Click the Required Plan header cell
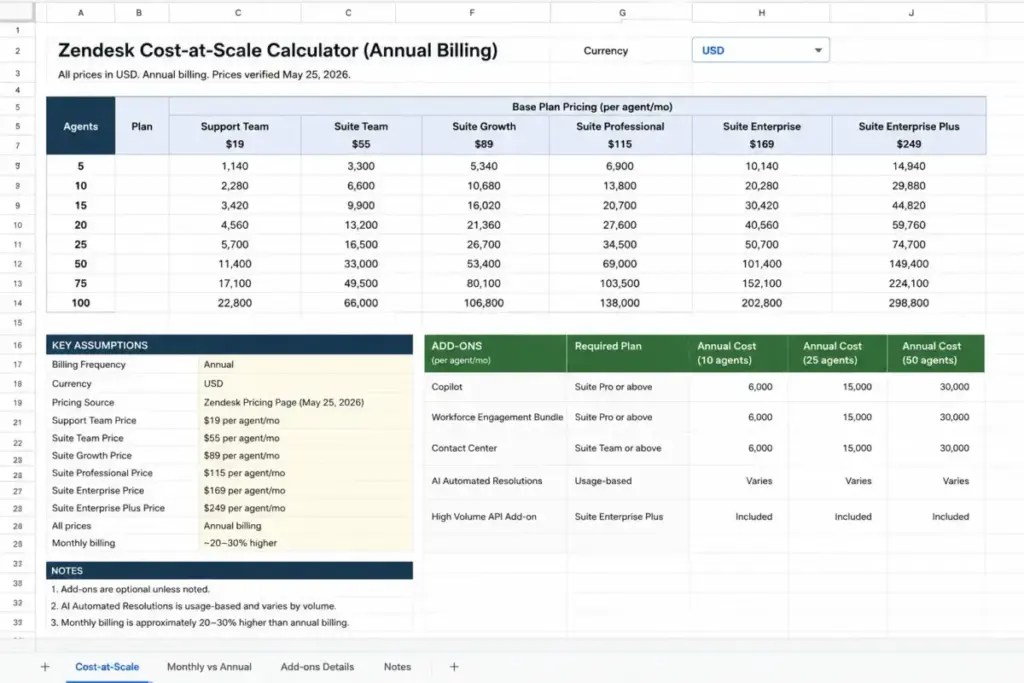The width and height of the screenshot is (1024, 683). 627,353
